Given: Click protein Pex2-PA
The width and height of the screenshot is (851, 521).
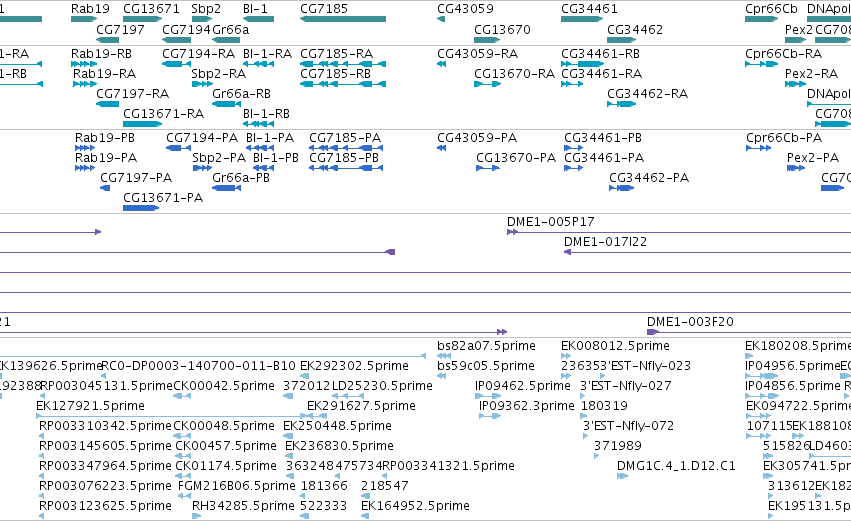Looking at the screenshot, I should pyautogui.click(x=813, y=157).
